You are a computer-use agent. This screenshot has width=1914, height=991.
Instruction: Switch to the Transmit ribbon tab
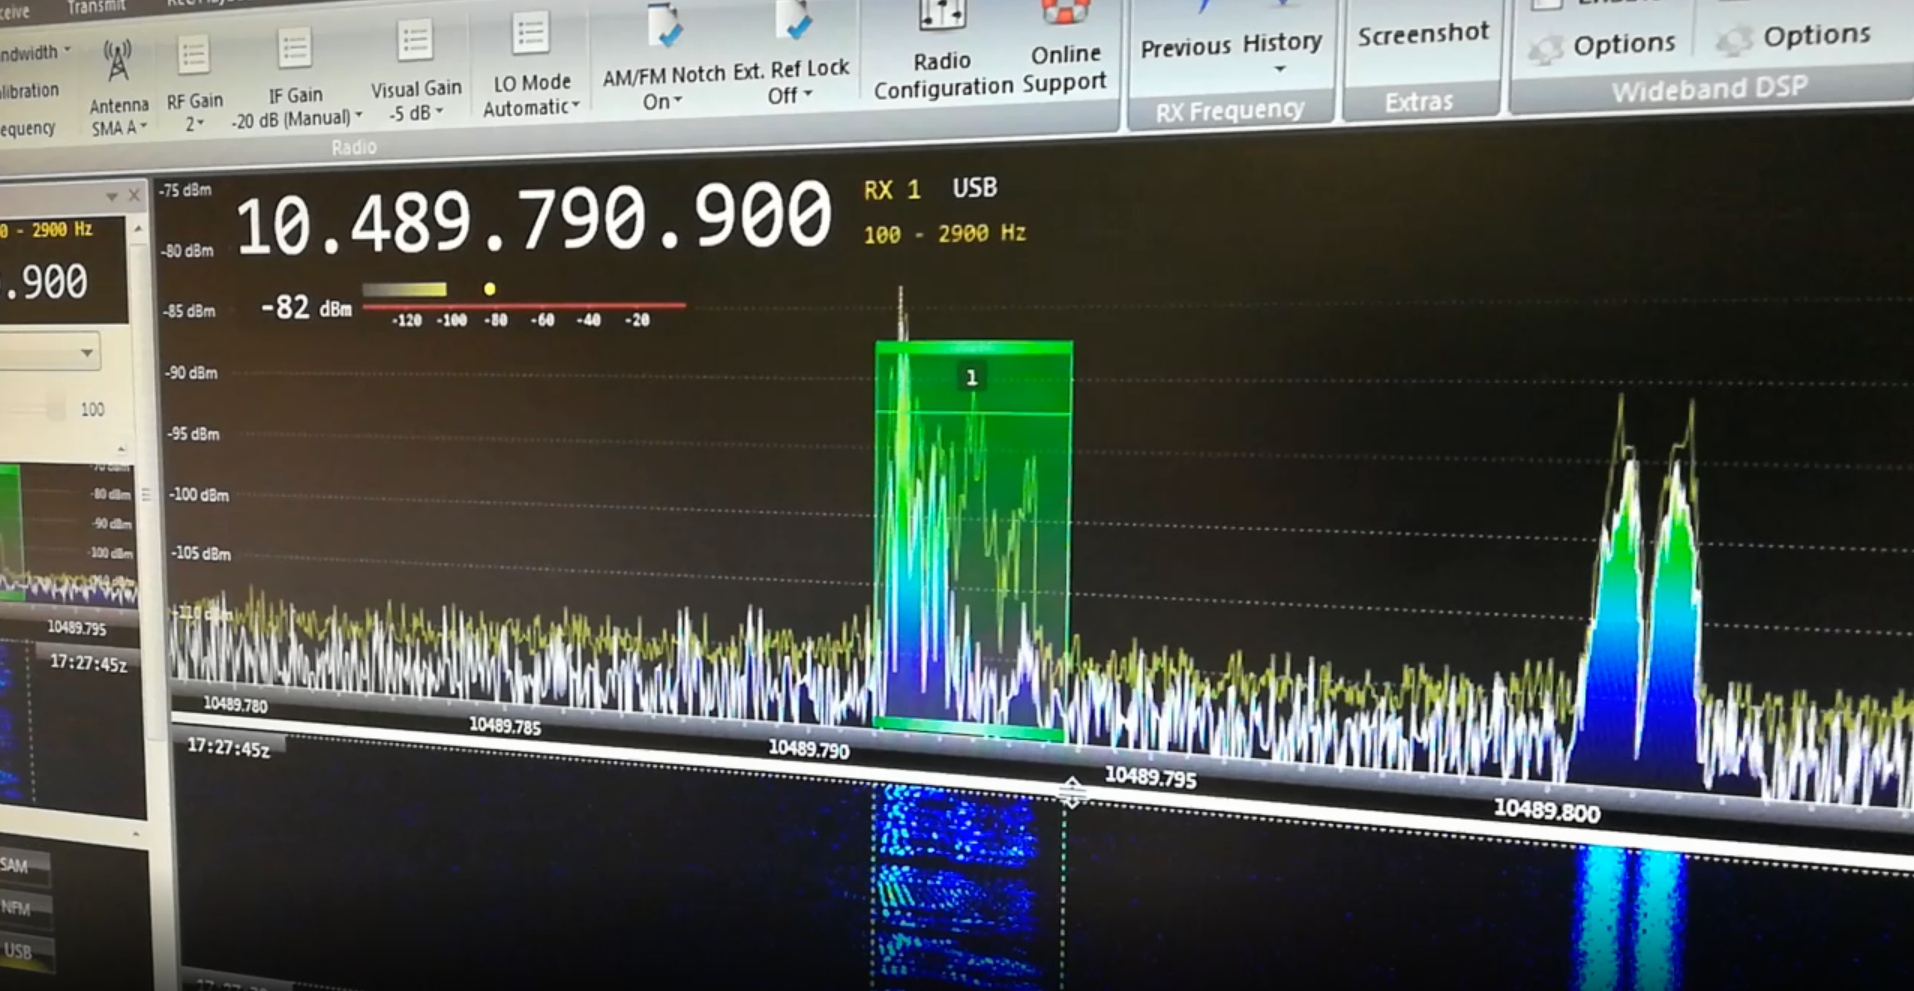96,7
